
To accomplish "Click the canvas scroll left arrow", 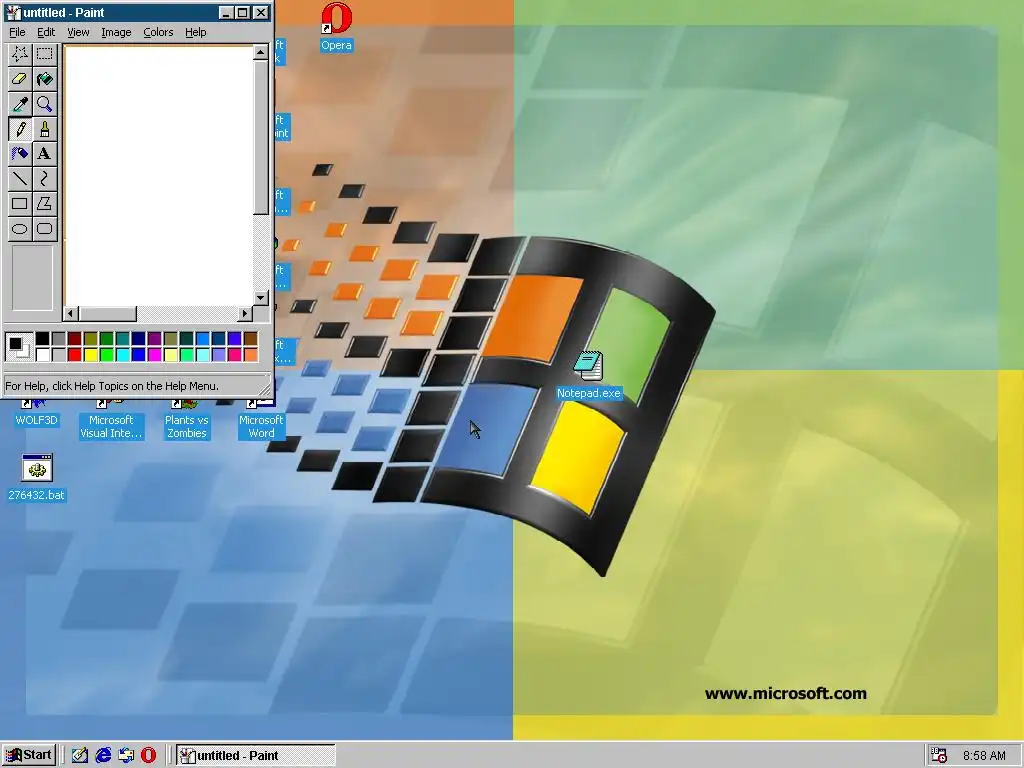I will pos(71,313).
